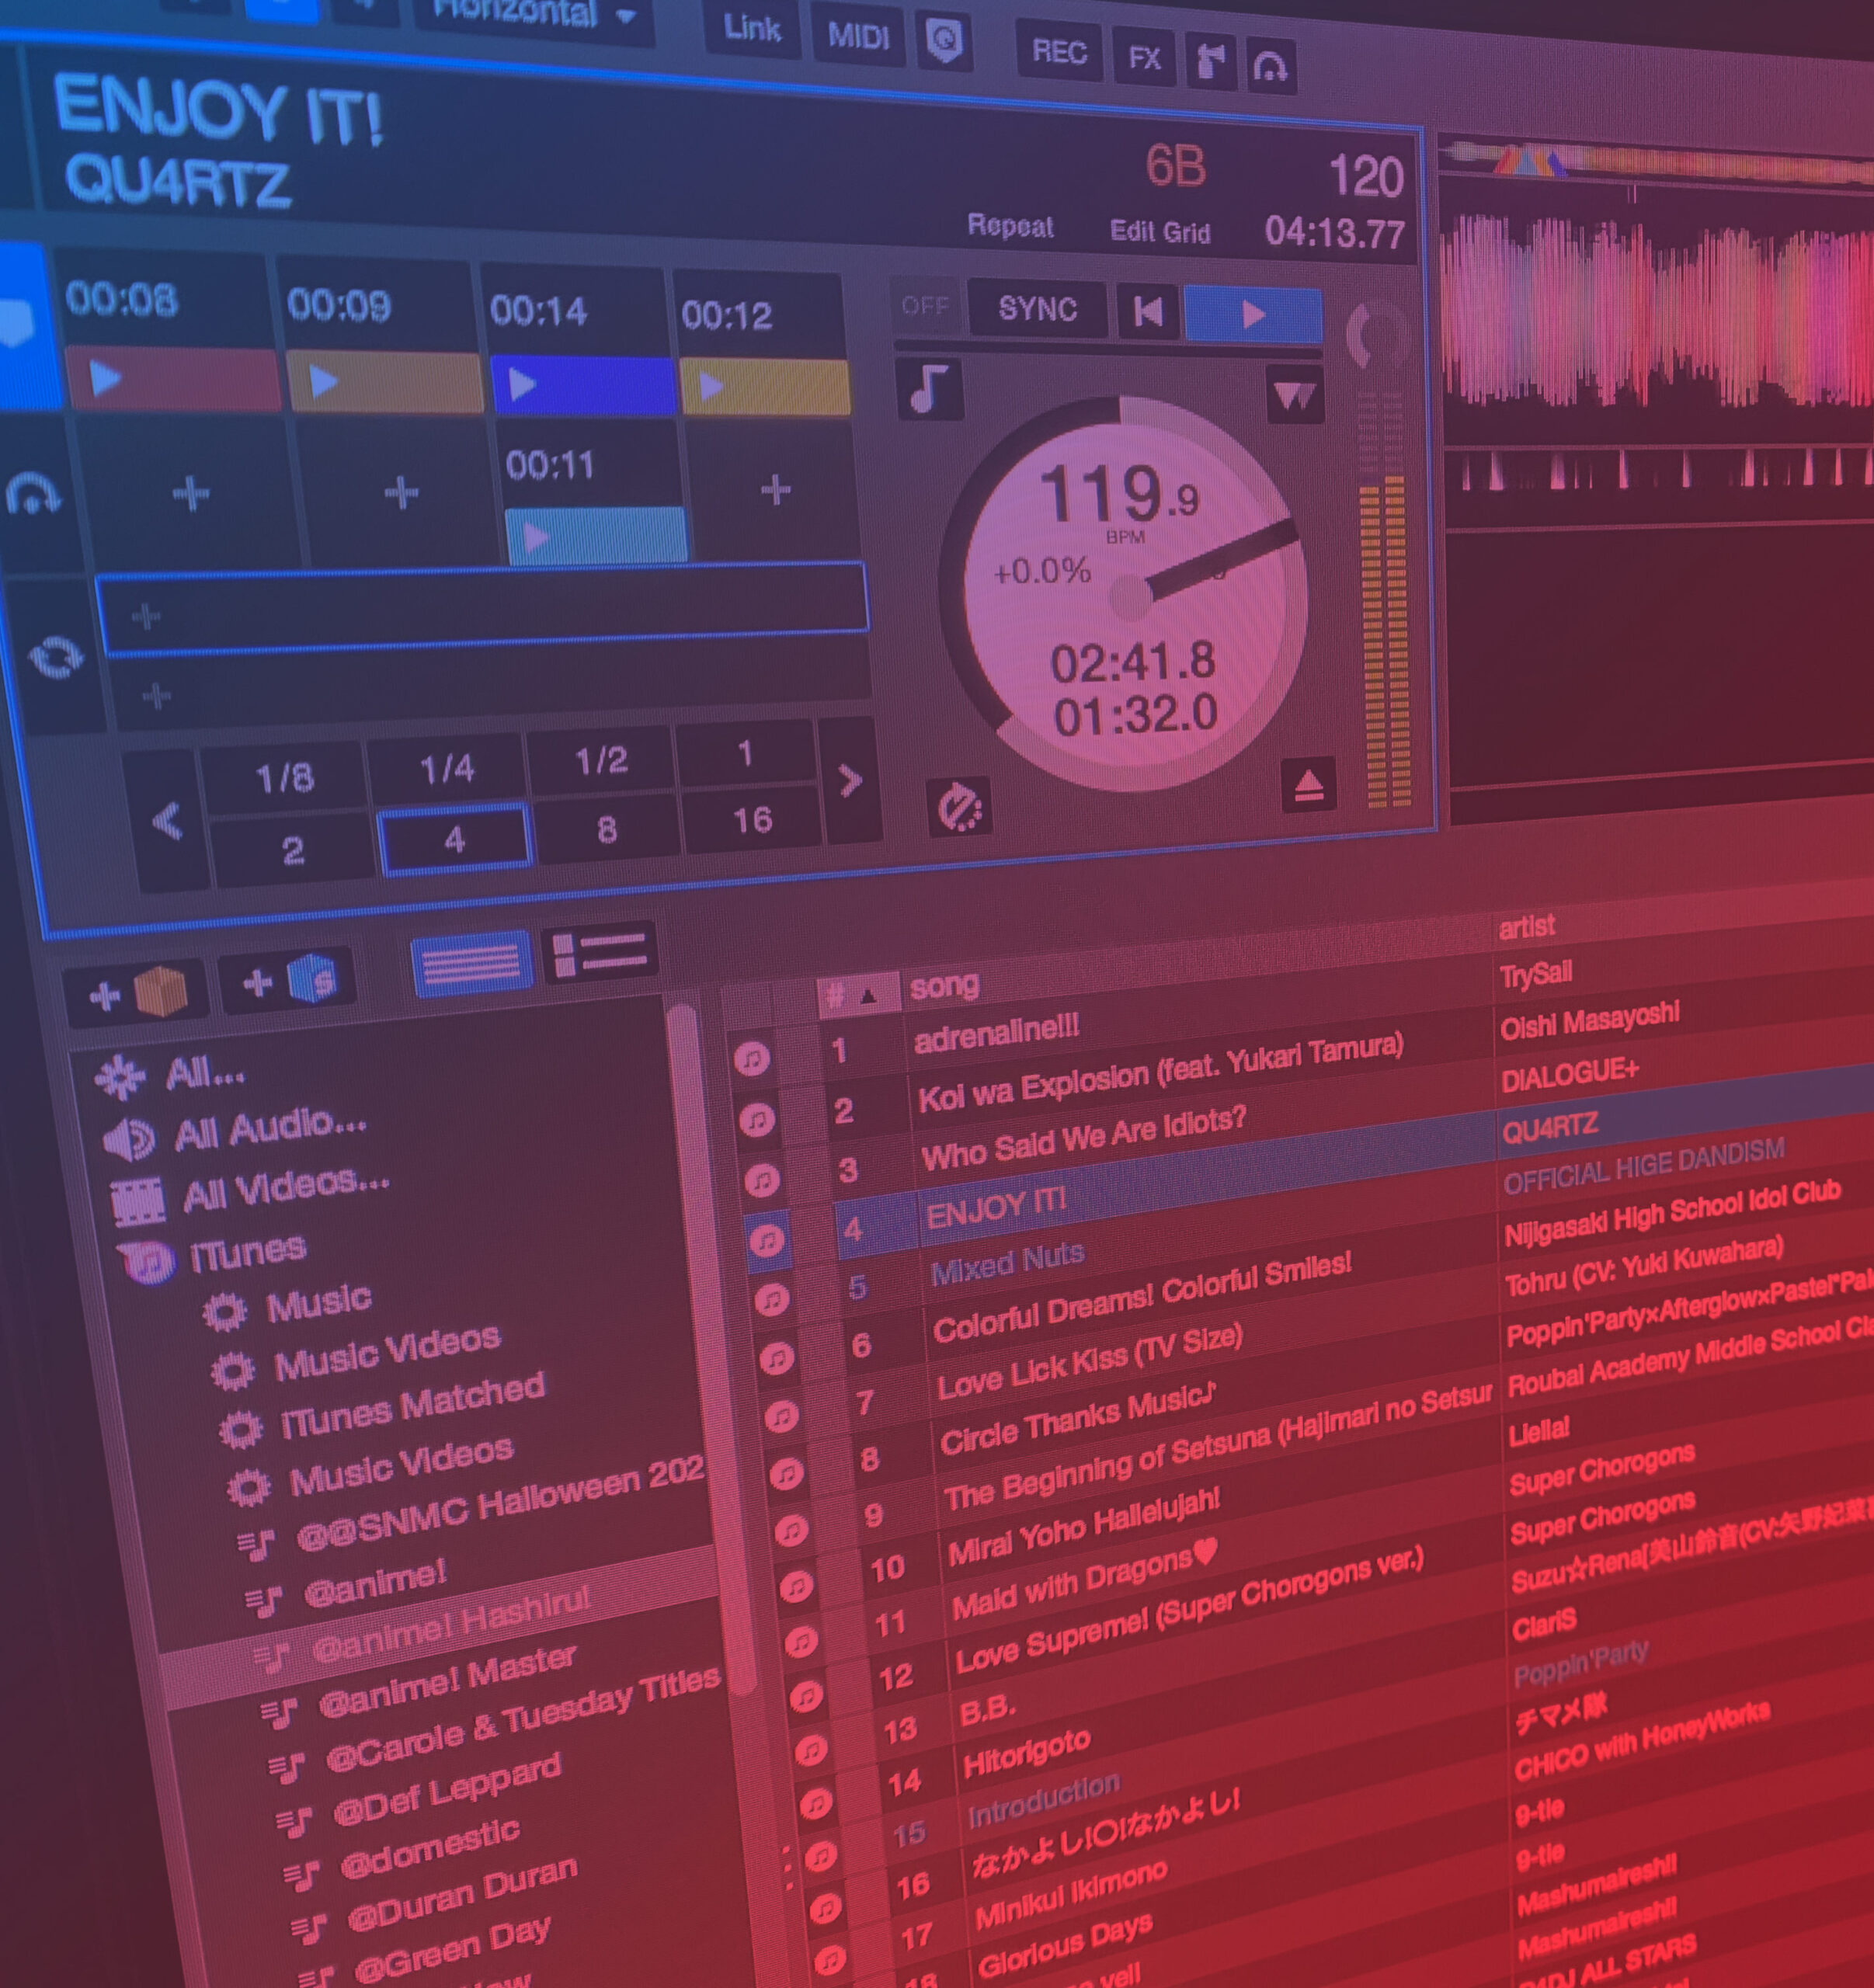Click the musical note key lock icon
Screen dimensions: 1874x1988
[x=929, y=388]
